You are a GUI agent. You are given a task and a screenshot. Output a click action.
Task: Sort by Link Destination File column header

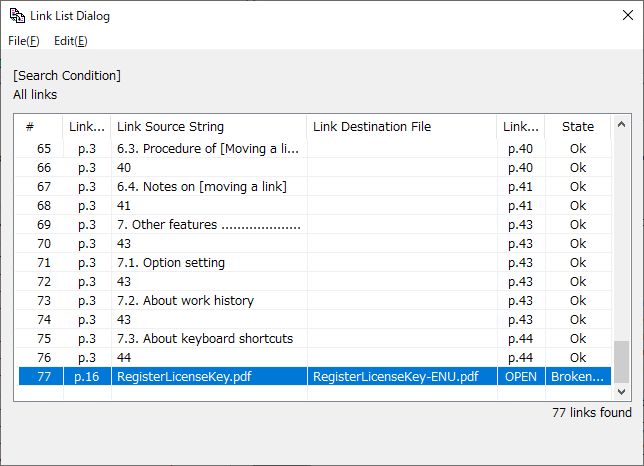tap(402, 126)
